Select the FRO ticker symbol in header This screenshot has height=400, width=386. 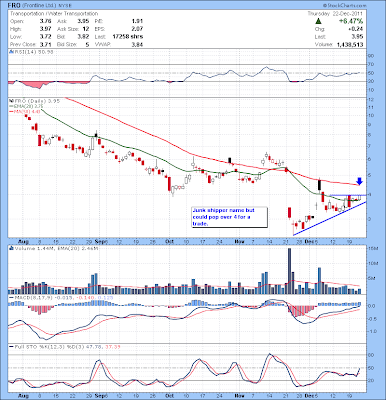[14, 5]
